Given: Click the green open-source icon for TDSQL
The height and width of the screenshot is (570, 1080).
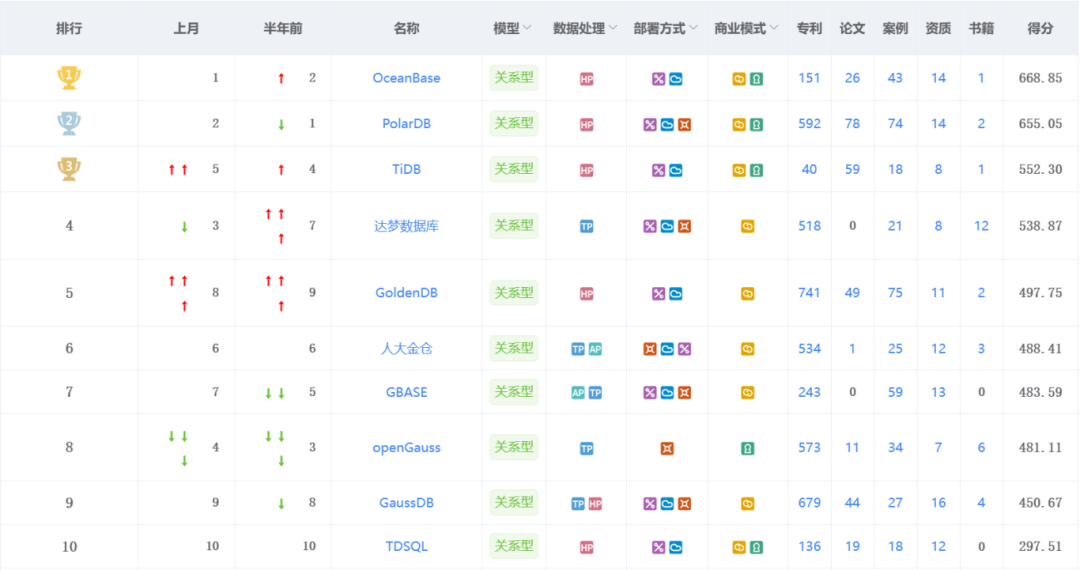Looking at the screenshot, I should tap(756, 547).
